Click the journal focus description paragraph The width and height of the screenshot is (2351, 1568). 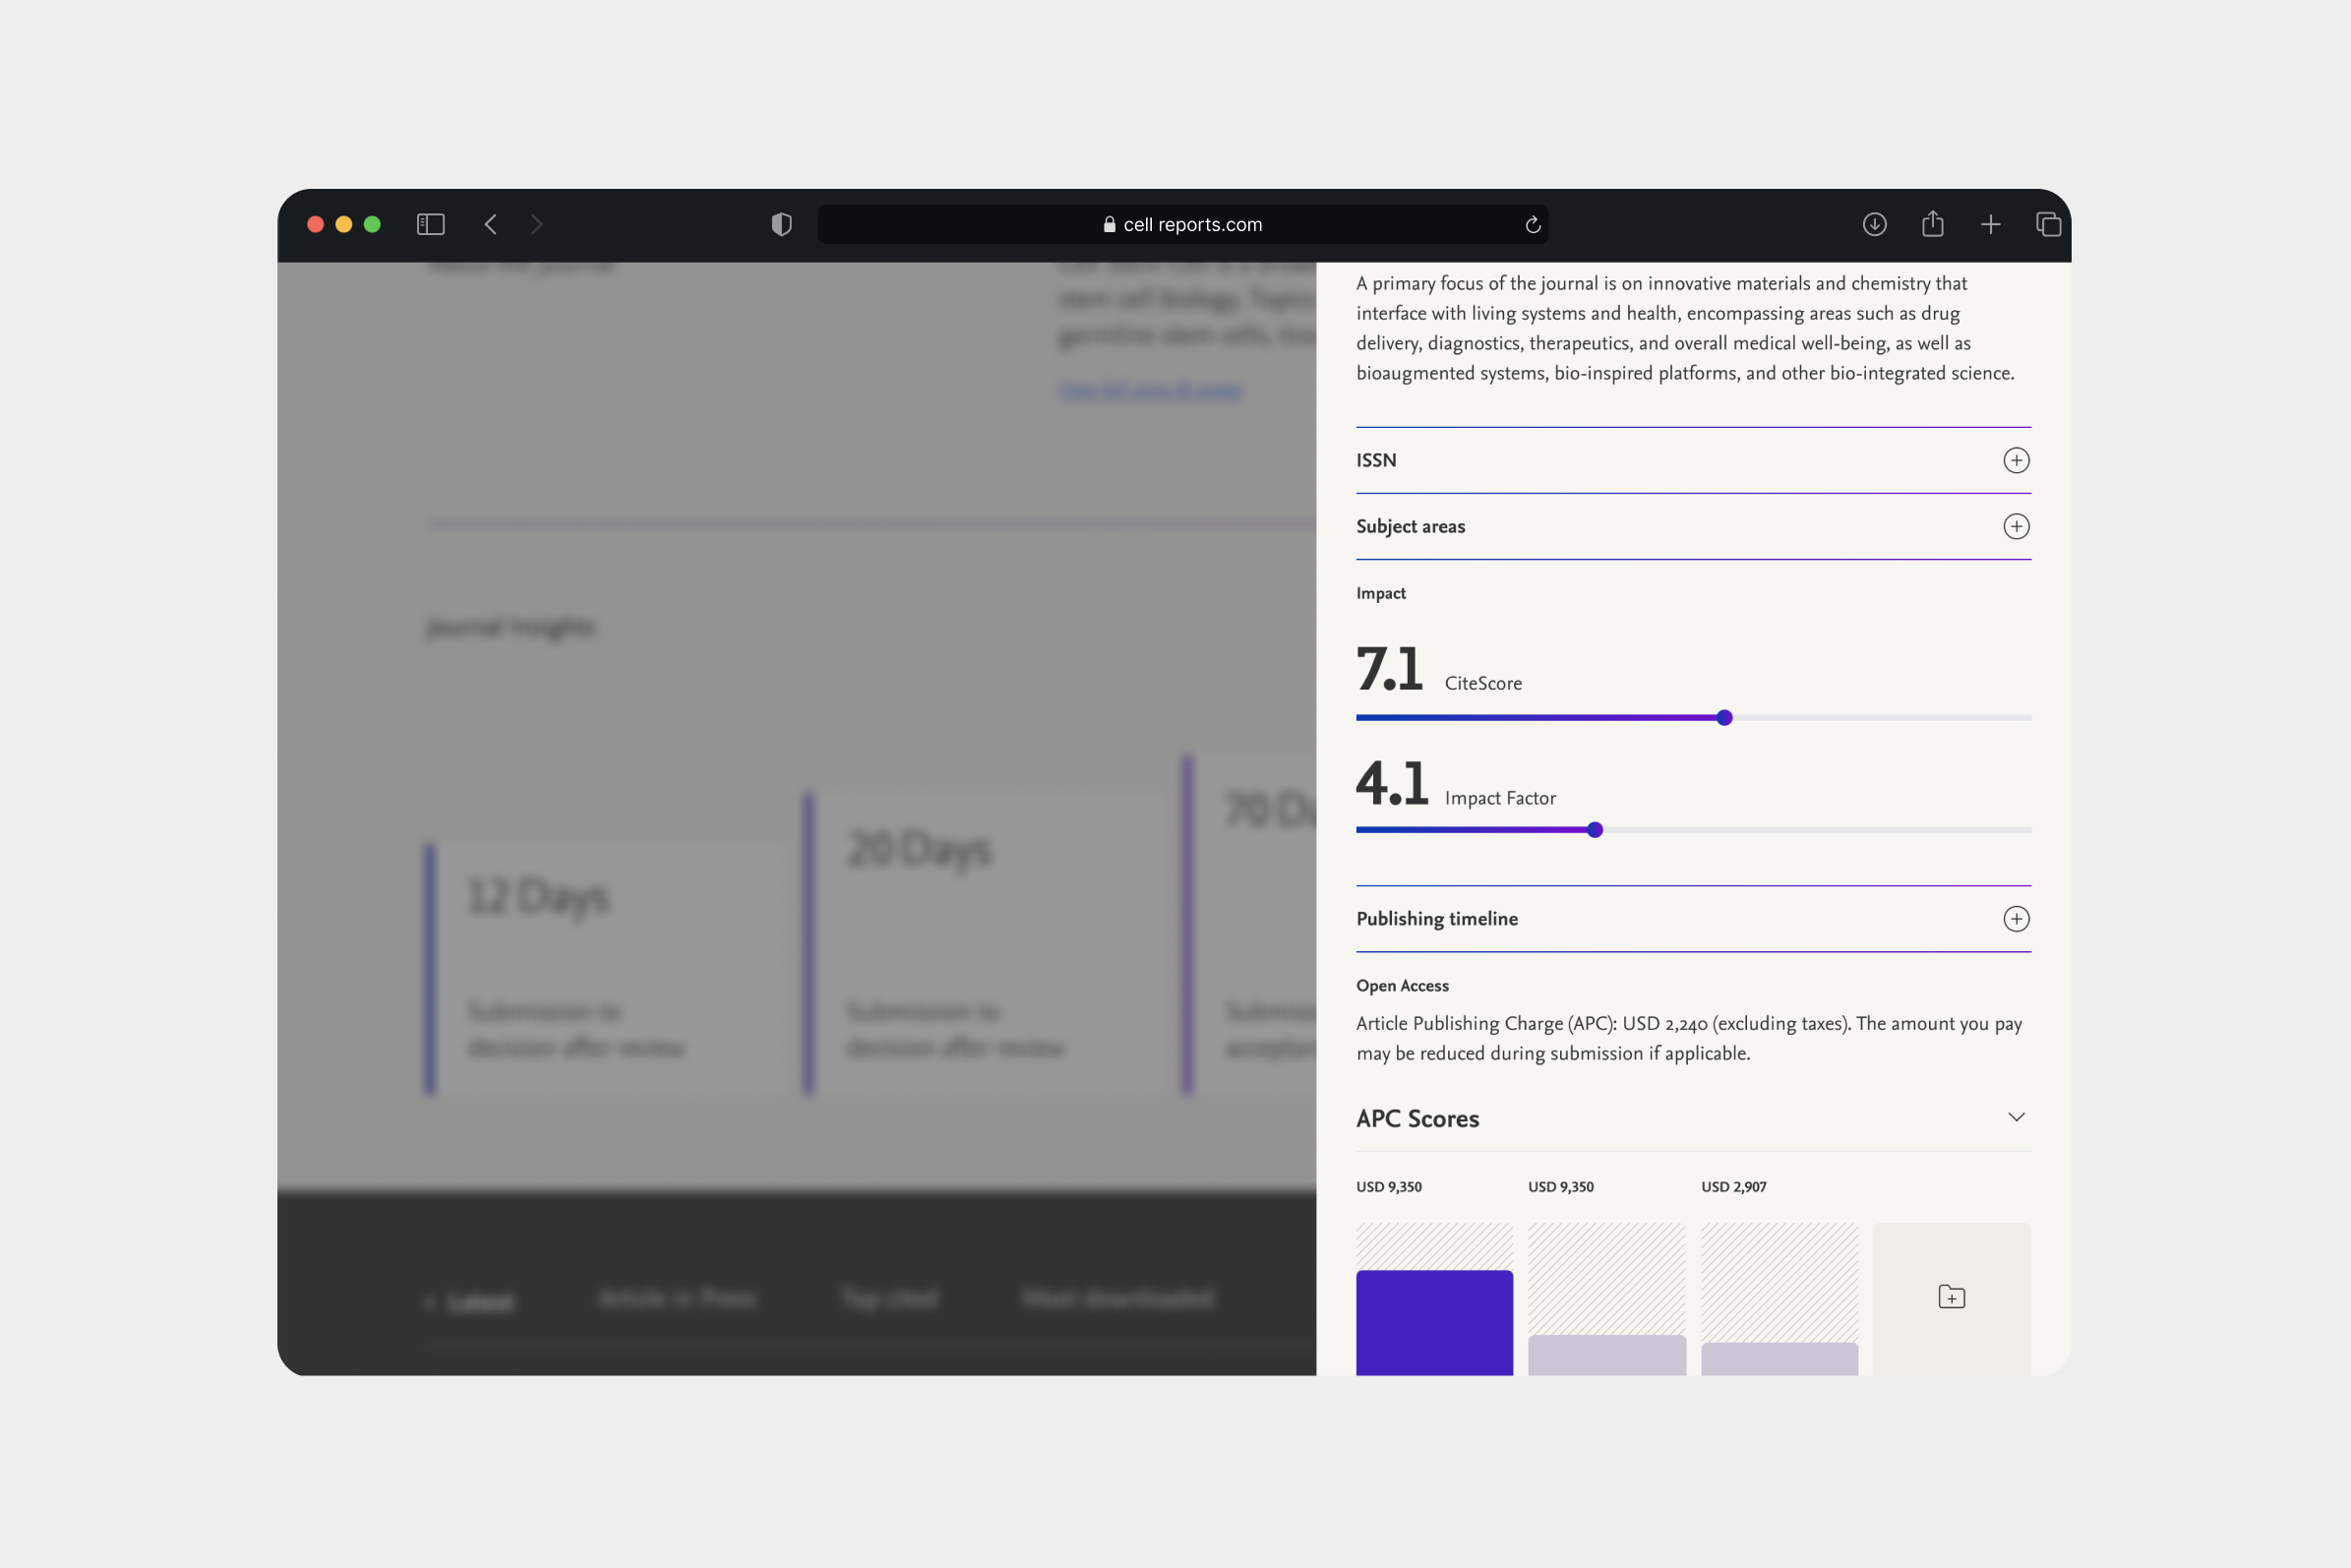1685,328
